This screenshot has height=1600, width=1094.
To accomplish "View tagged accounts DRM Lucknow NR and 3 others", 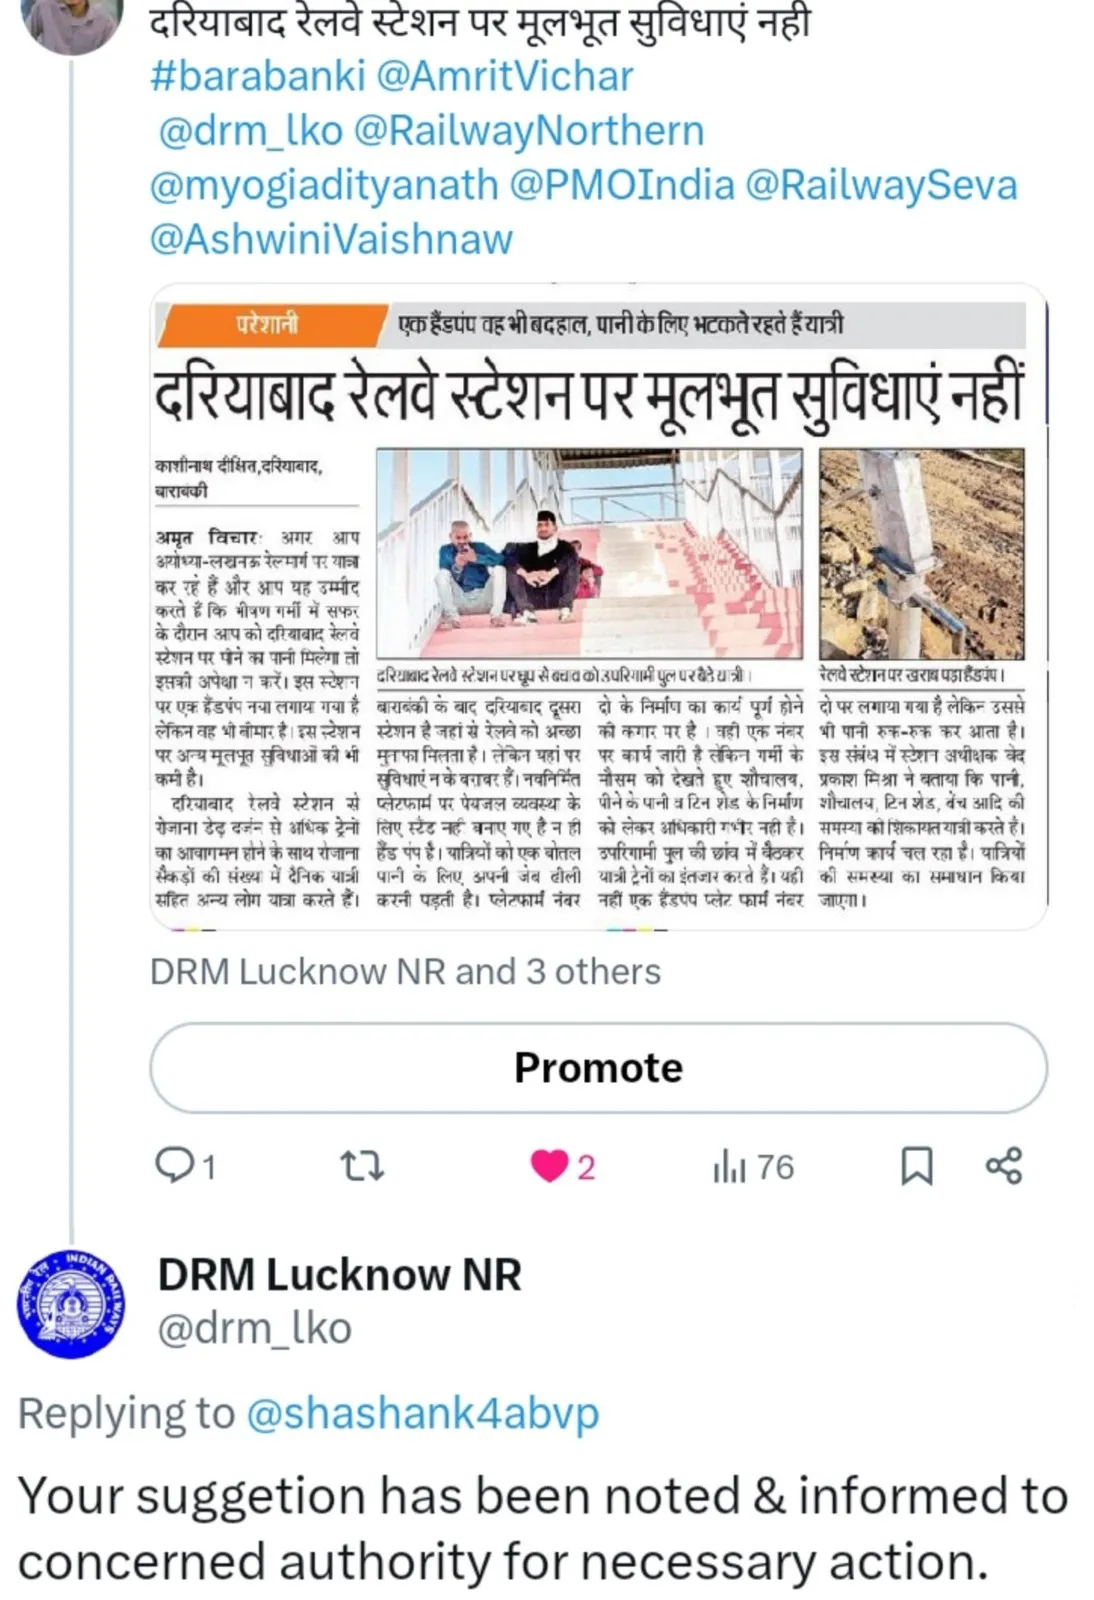I will click(x=405, y=971).
